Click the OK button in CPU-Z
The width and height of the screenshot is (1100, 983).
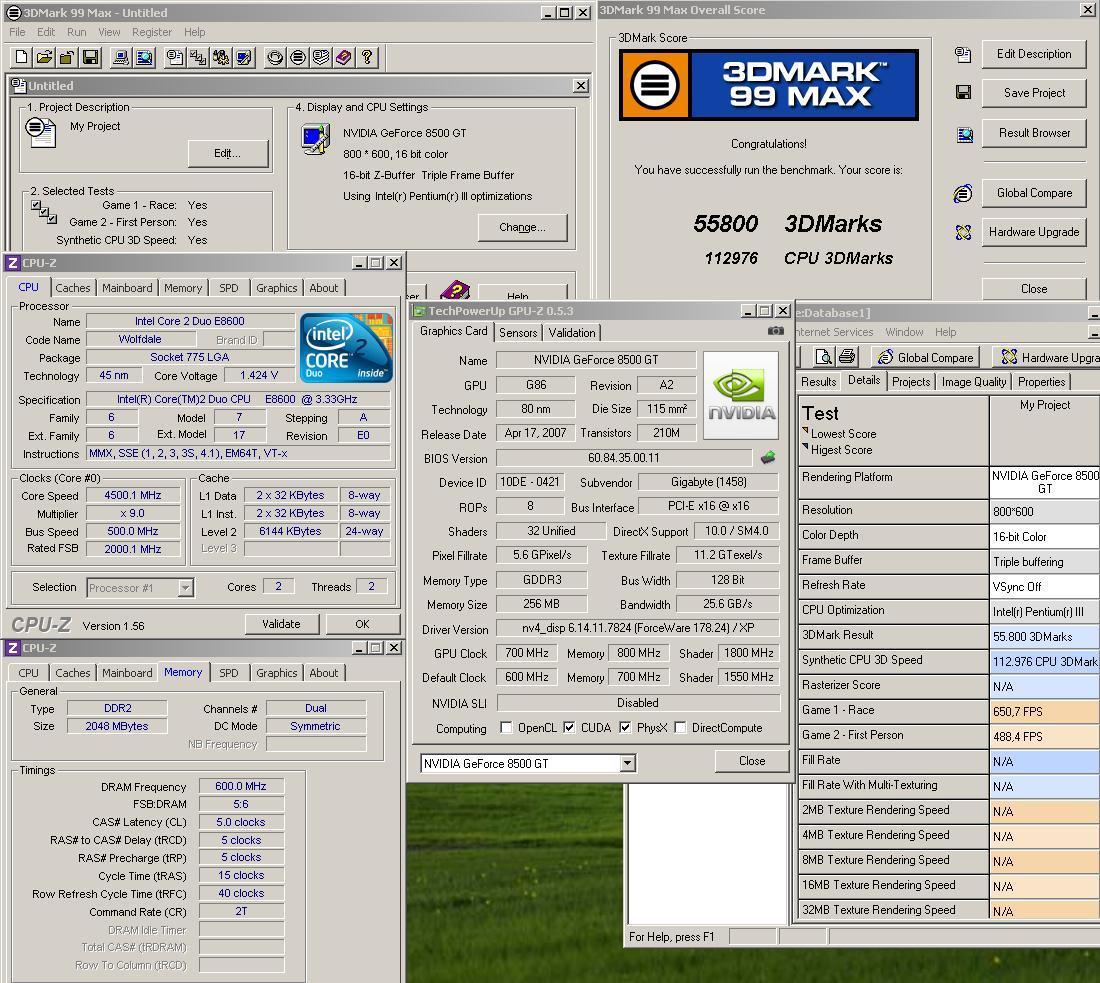click(362, 624)
